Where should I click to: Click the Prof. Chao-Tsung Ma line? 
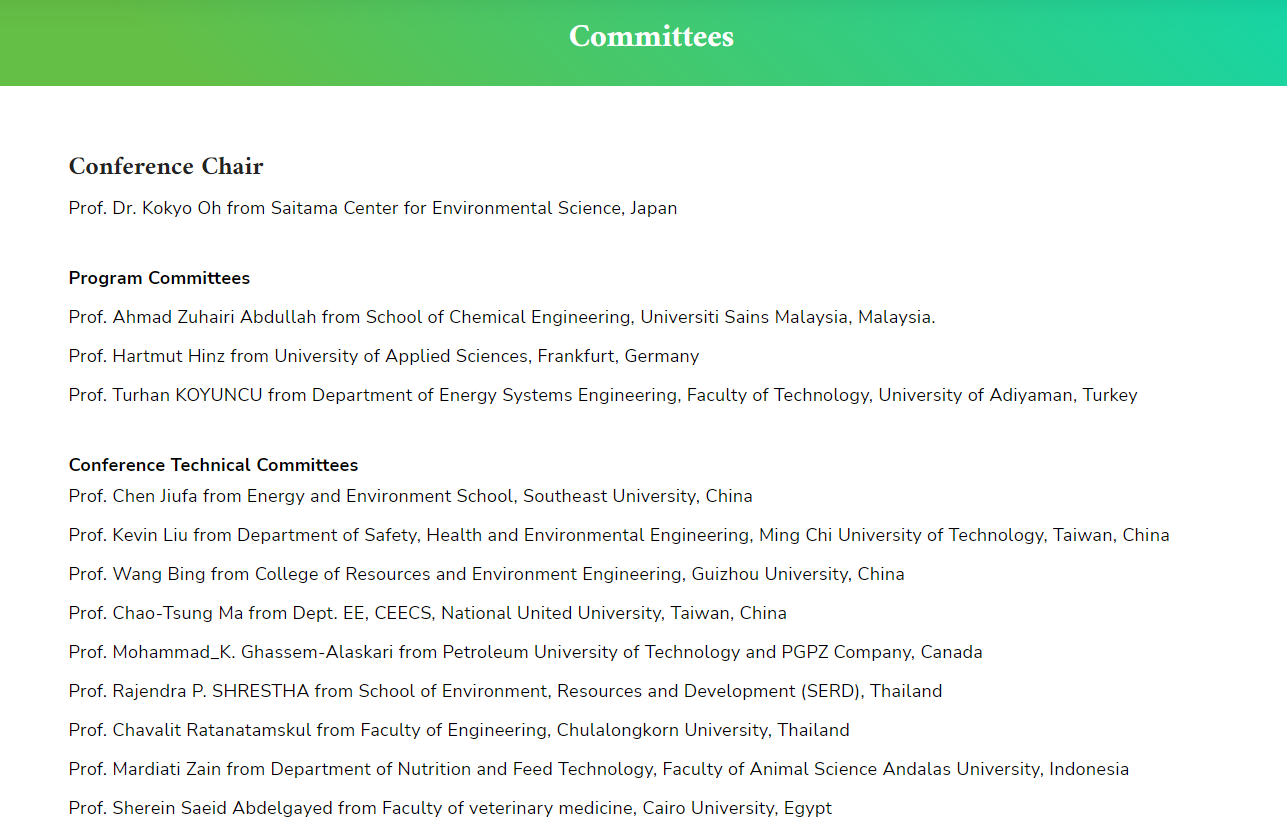pyautogui.click(x=428, y=613)
